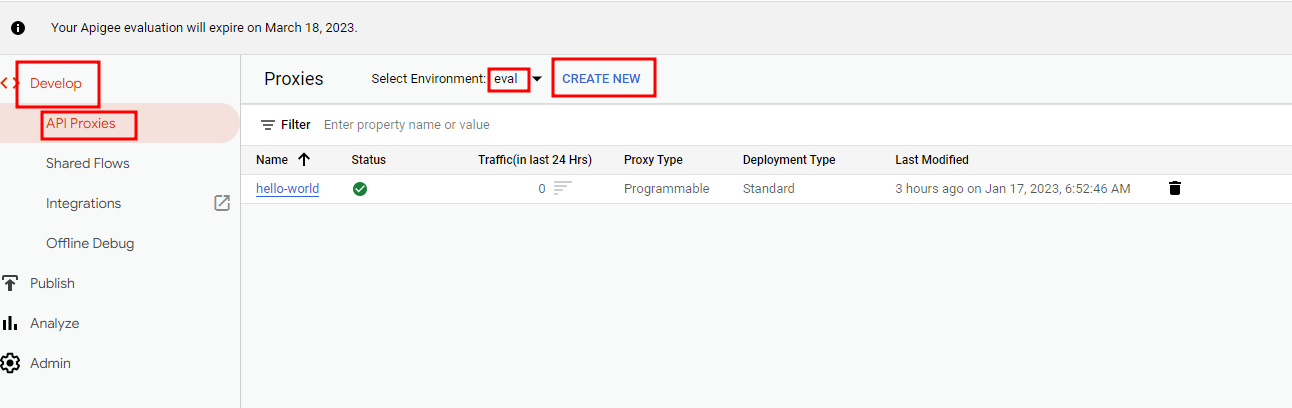The height and width of the screenshot is (408, 1292).
Task: Click the Proxy Type column header
Action: click(653, 159)
